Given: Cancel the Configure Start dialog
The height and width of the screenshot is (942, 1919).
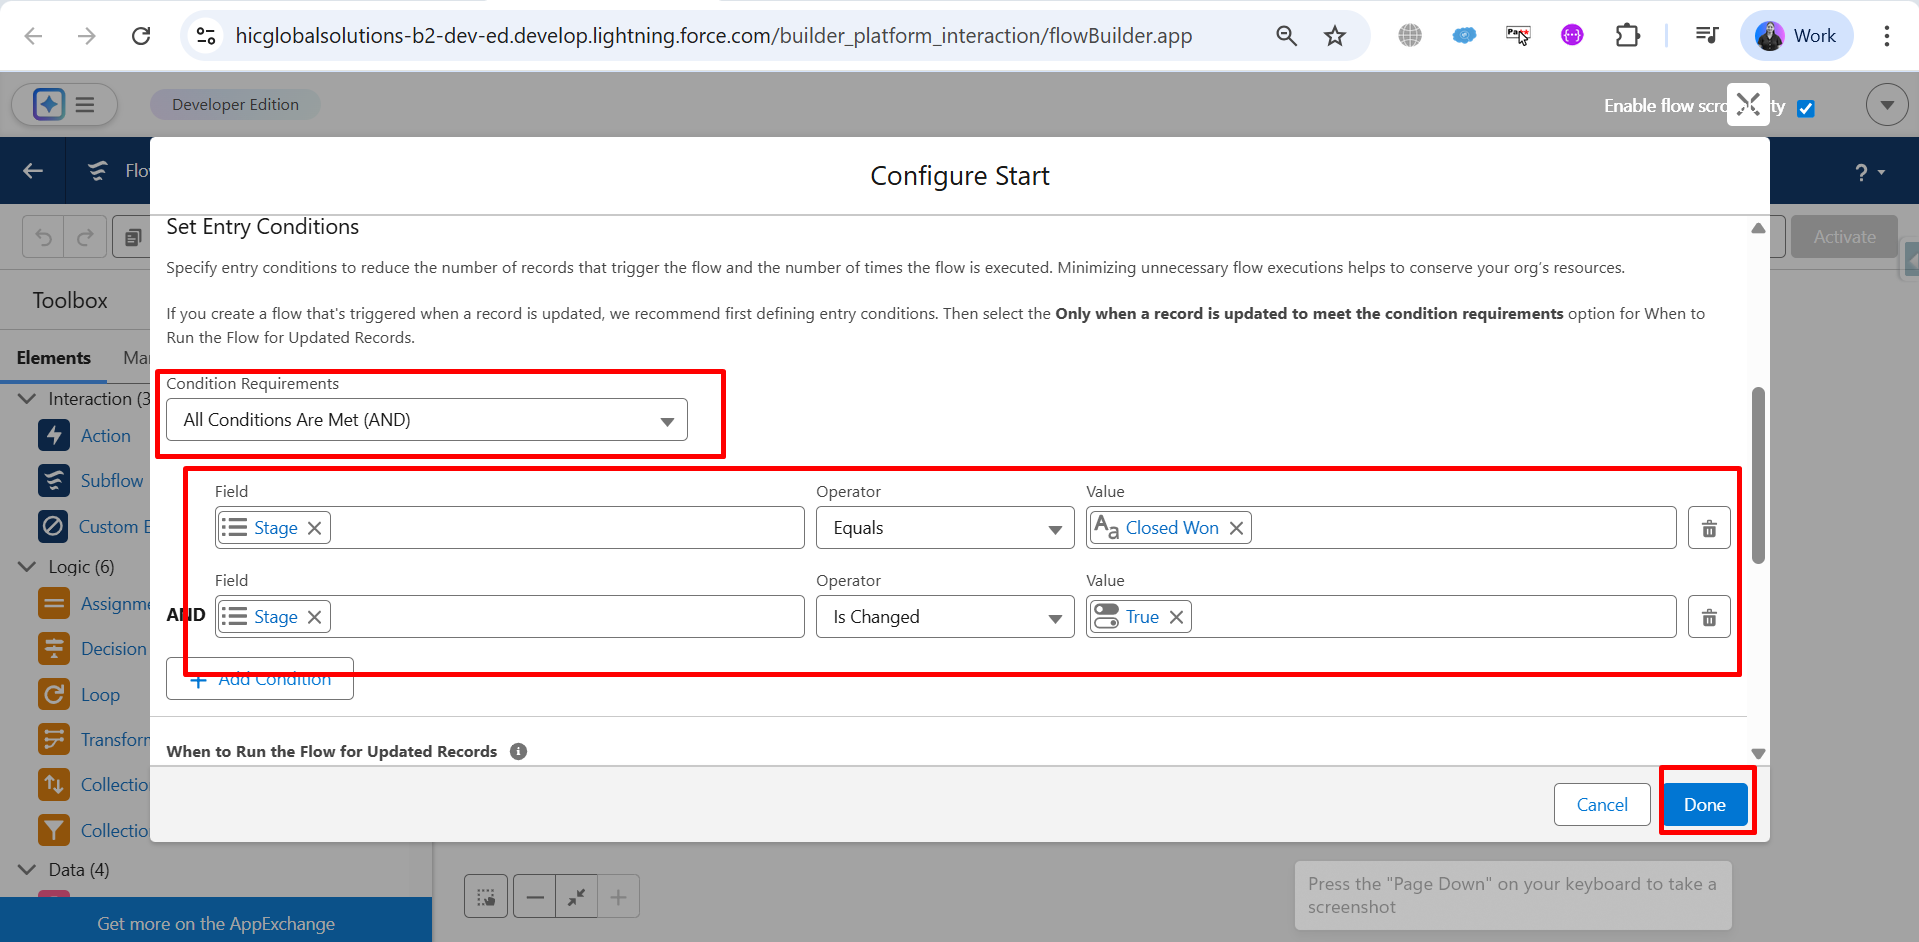Looking at the screenshot, I should (x=1601, y=805).
